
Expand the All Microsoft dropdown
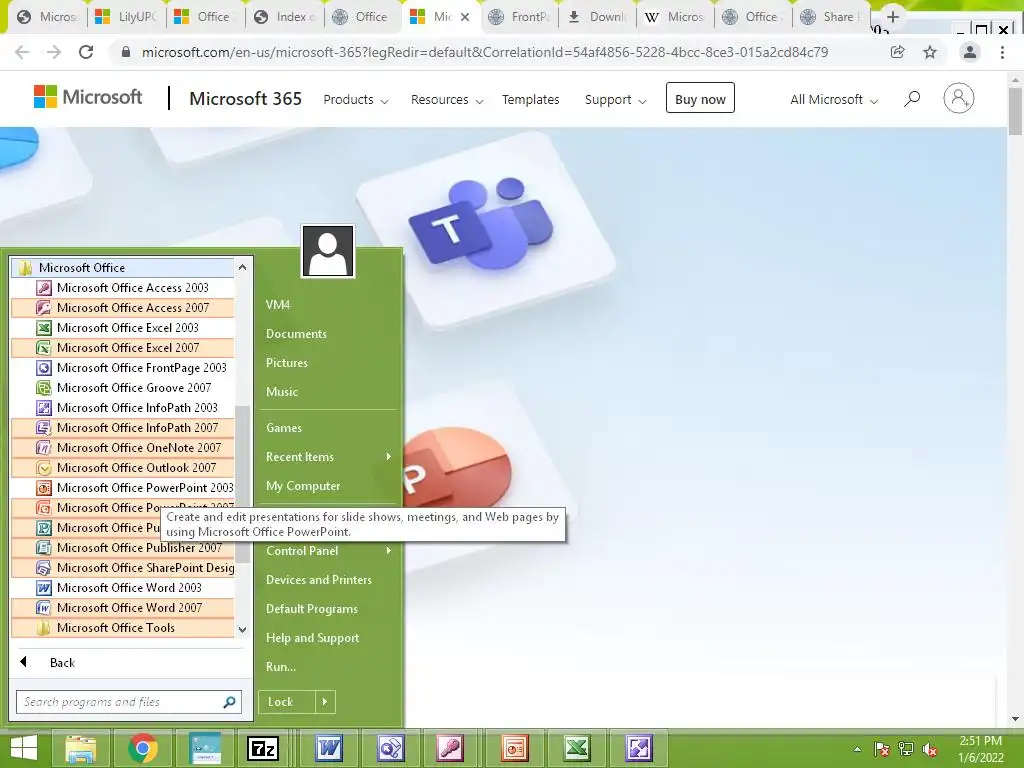[835, 100]
